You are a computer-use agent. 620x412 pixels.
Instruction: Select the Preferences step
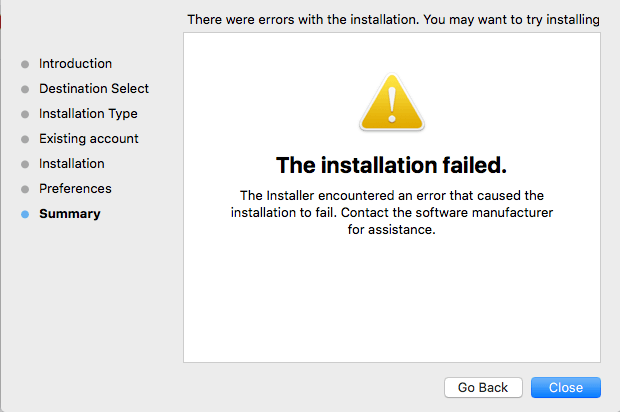click(76, 189)
